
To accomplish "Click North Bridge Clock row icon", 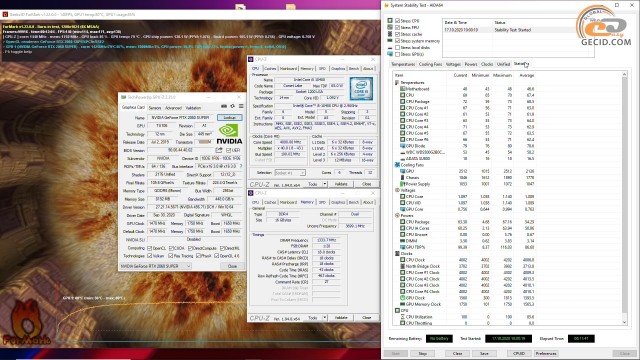I will 402,266.
